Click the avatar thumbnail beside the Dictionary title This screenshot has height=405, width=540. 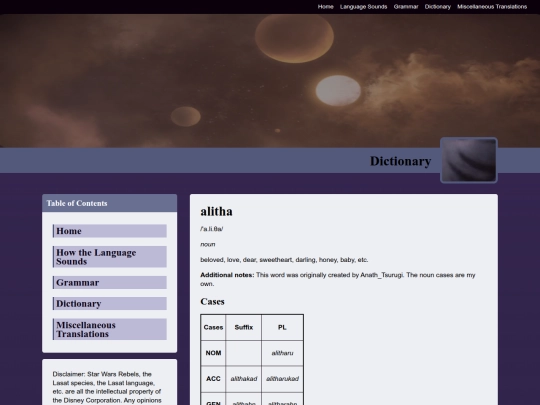[469, 160]
